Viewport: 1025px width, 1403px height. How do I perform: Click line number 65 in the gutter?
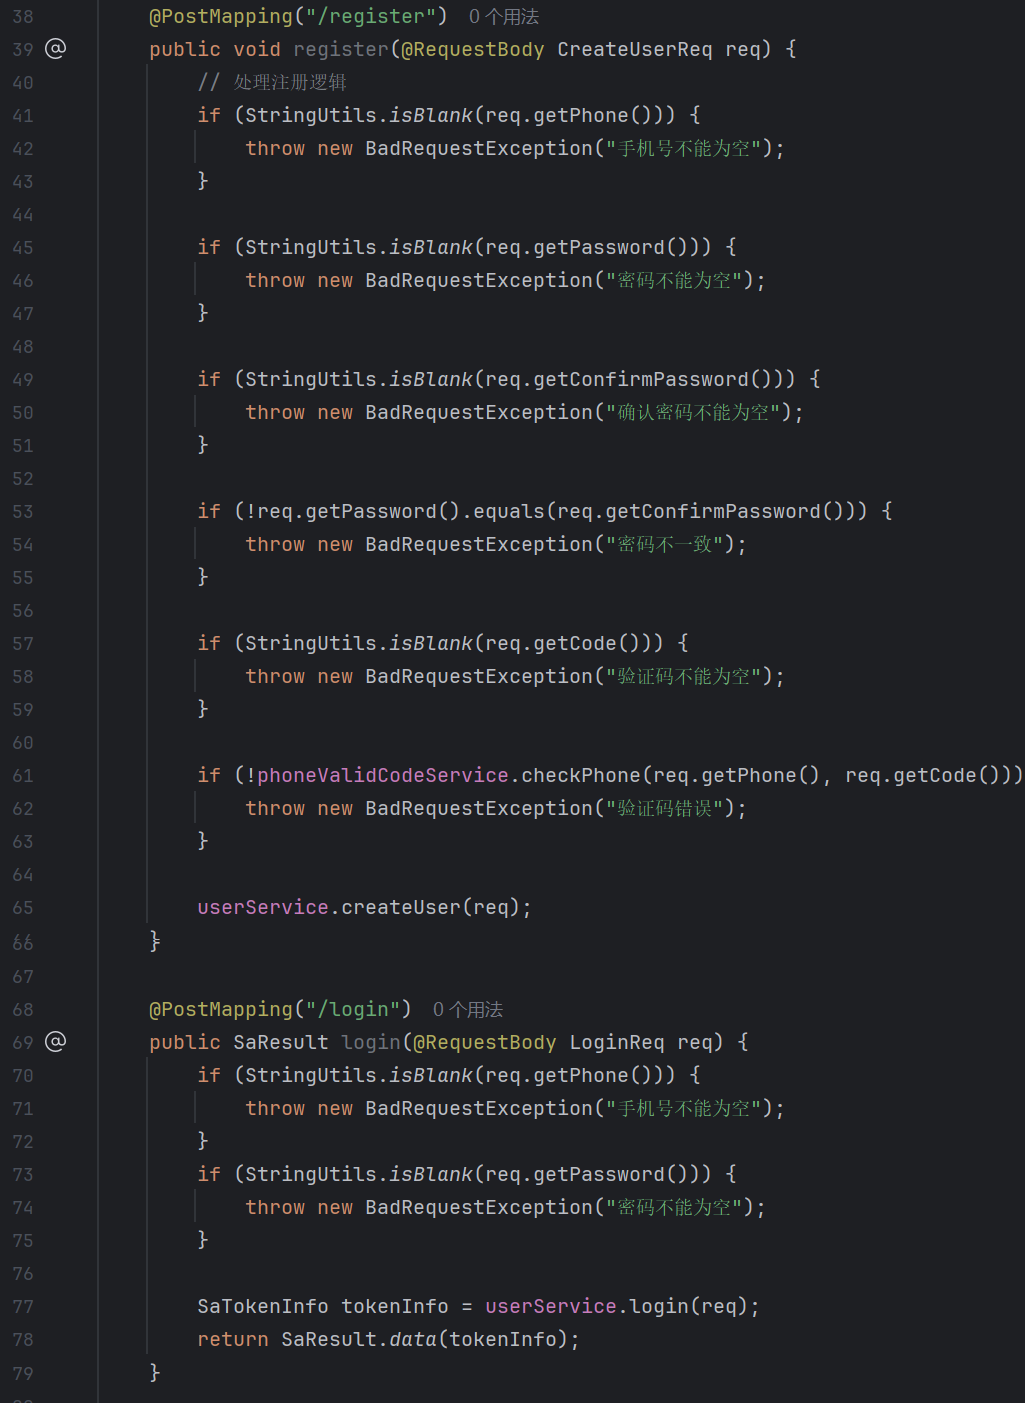(23, 908)
